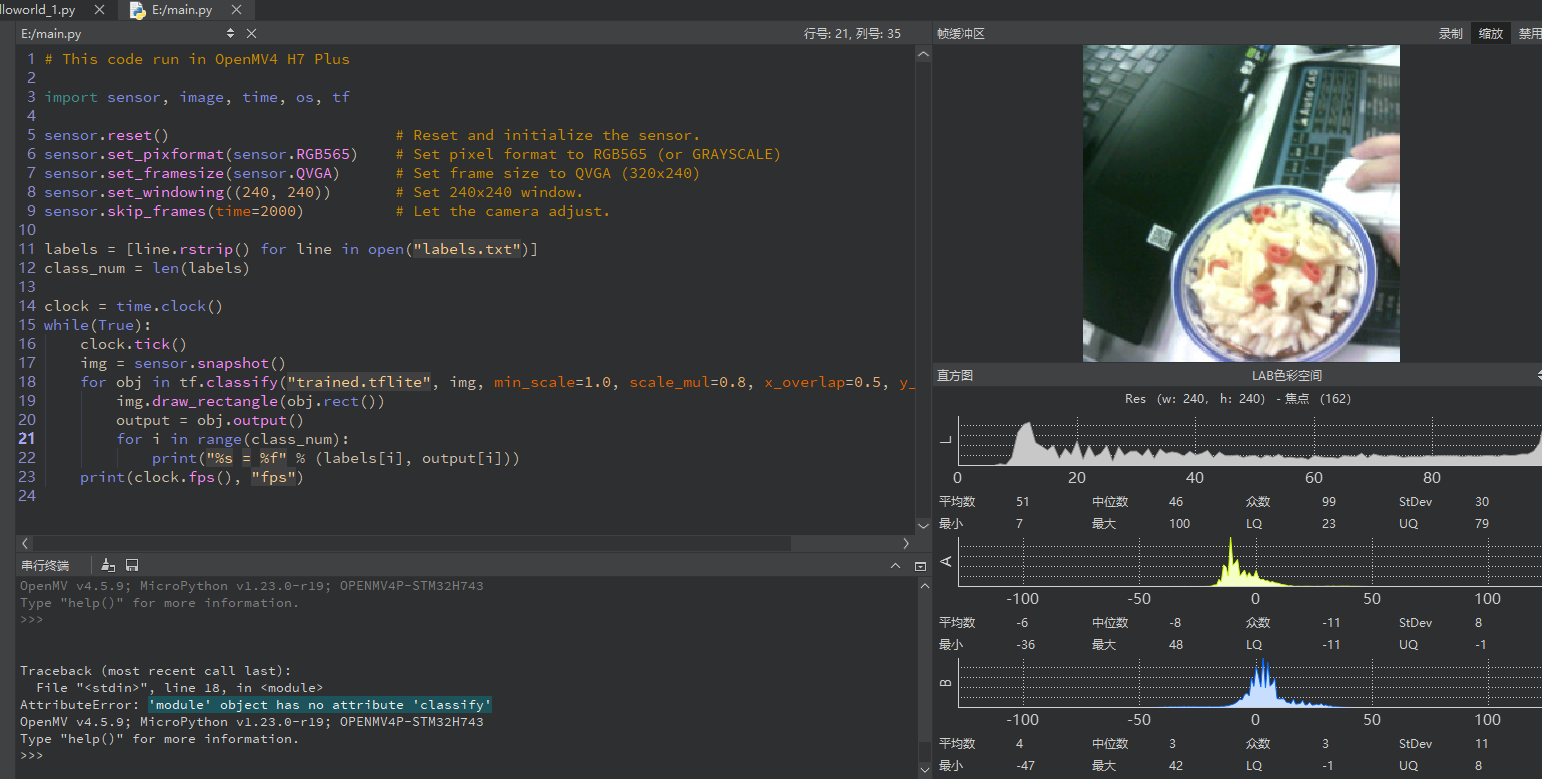Save the serial terminal output
Screen dimensions: 1542x779
132,565
